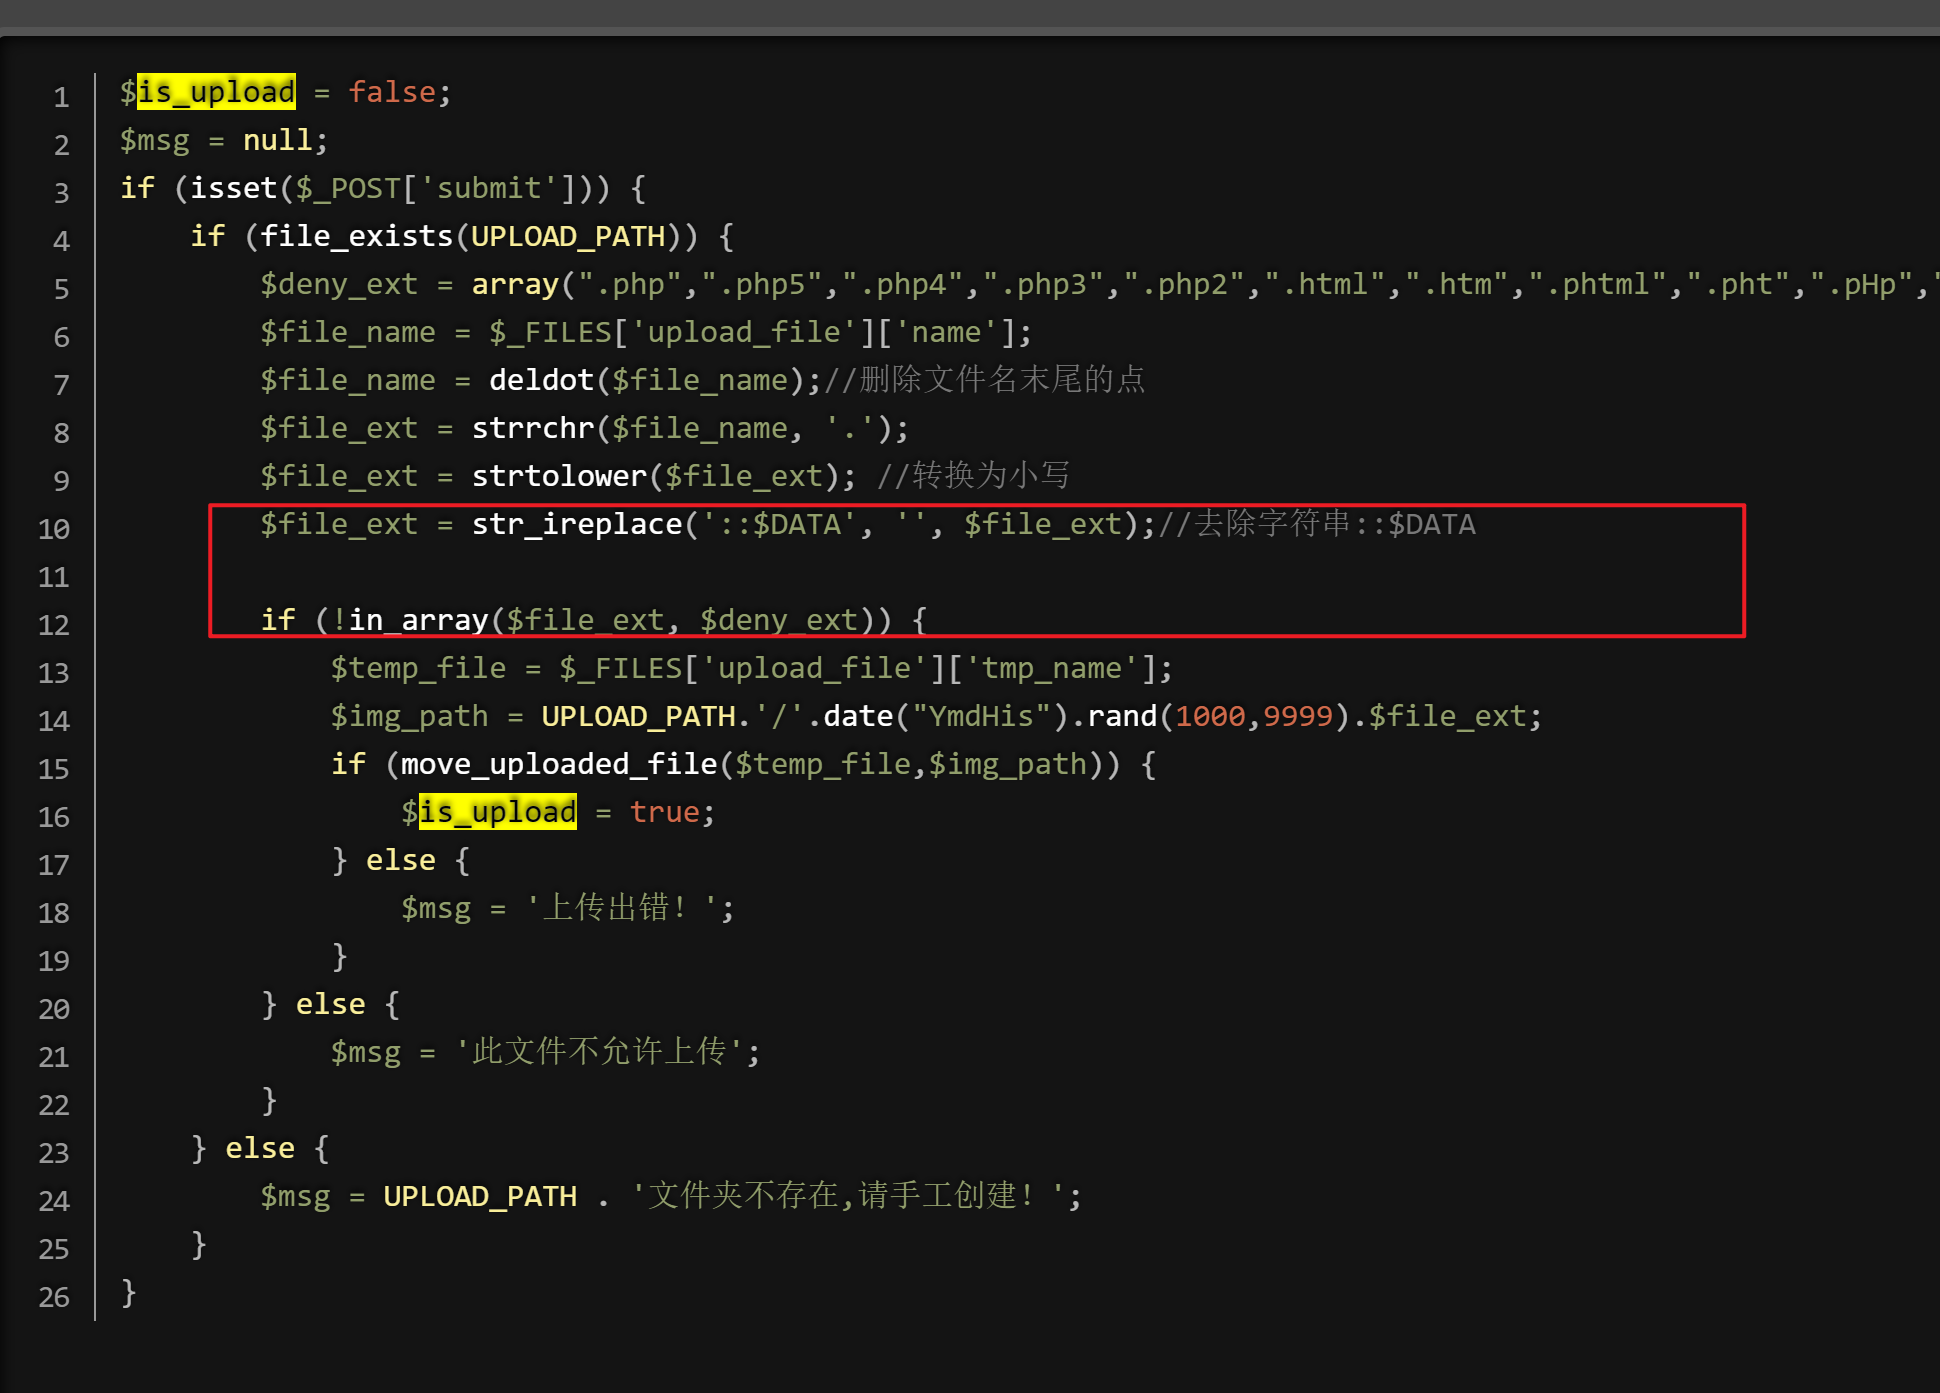Click the number 9999 in rand call
The image size is (1940, 1393).
coord(1297,716)
